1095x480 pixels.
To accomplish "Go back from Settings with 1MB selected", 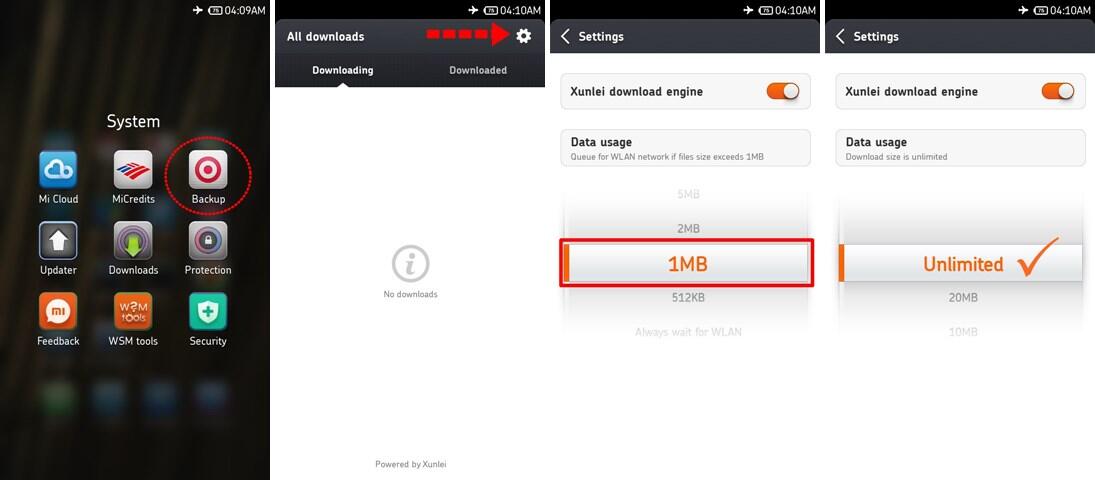I will coord(565,36).
